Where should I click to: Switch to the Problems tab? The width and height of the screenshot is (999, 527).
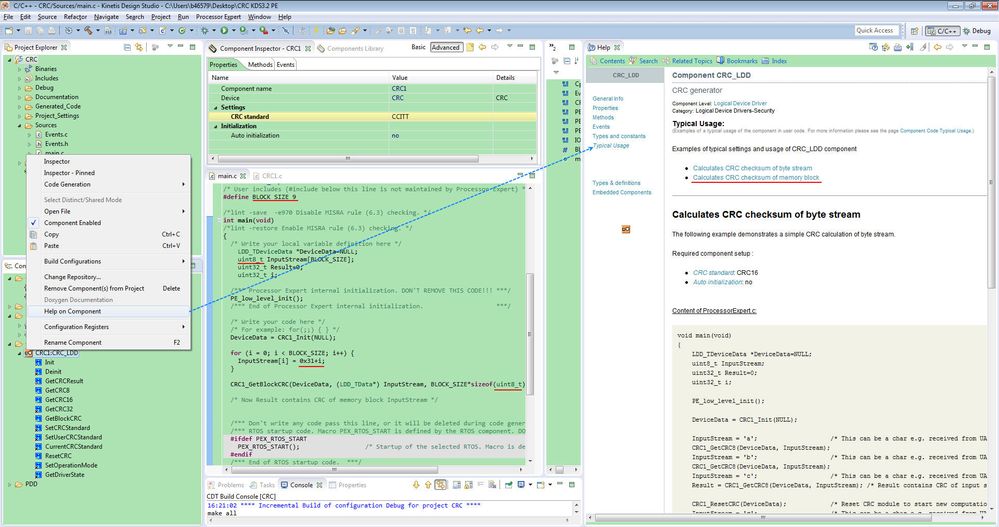tap(224, 485)
